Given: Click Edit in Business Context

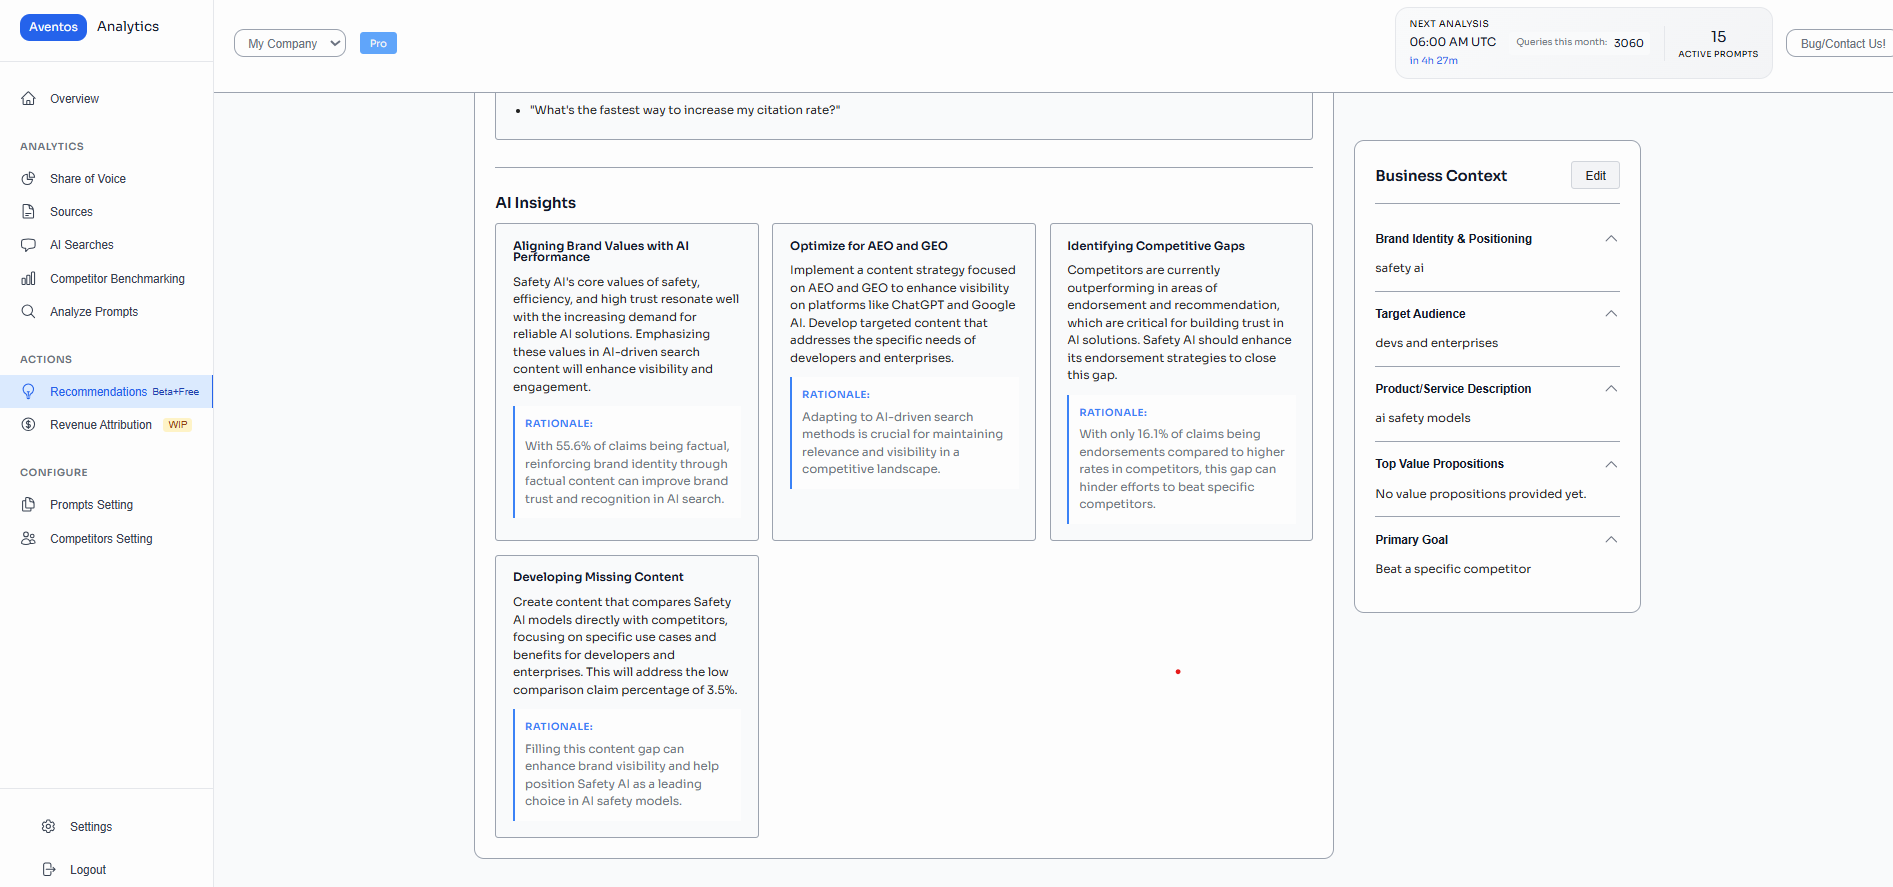Looking at the screenshot, I should pos(1595,176).
